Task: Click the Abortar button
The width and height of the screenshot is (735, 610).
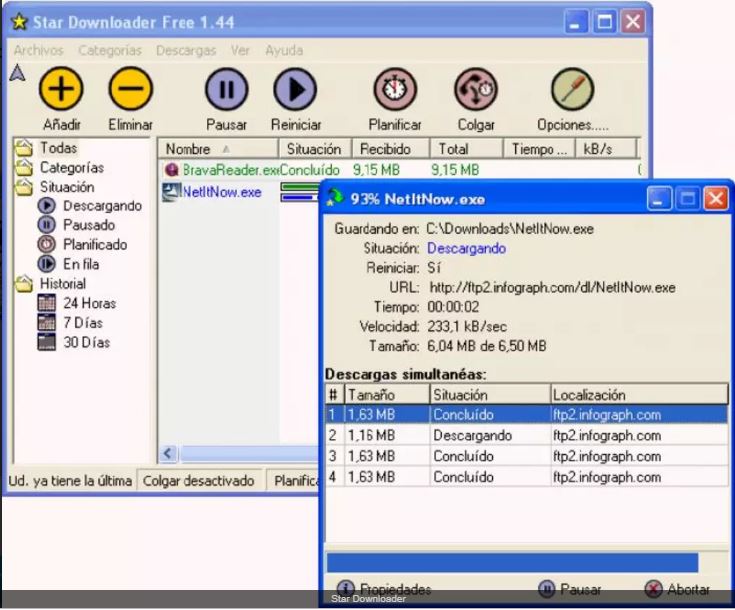Action: (677, 589)
